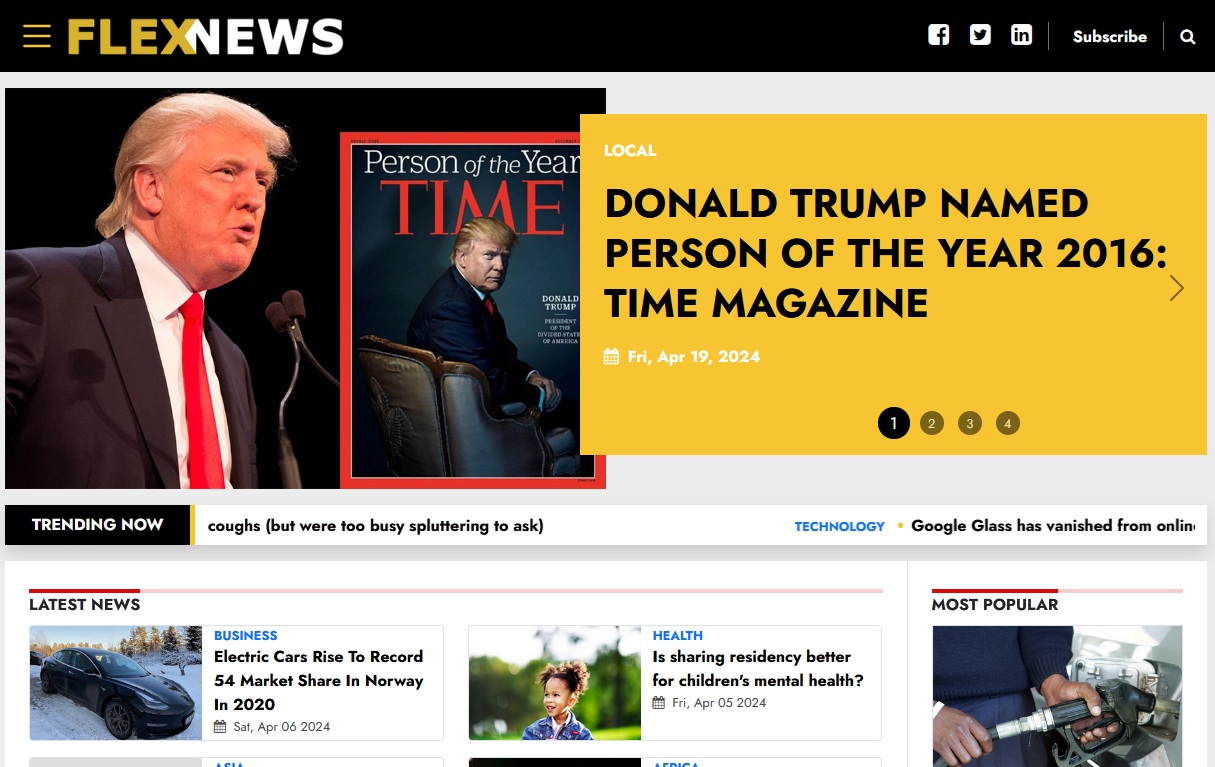The height and width of the screenshot is (767, 1215).
Task: Click the calendar icon beside Fri, Apr 19, 2024
Action: pyautogui.click(x=611, y=357)
